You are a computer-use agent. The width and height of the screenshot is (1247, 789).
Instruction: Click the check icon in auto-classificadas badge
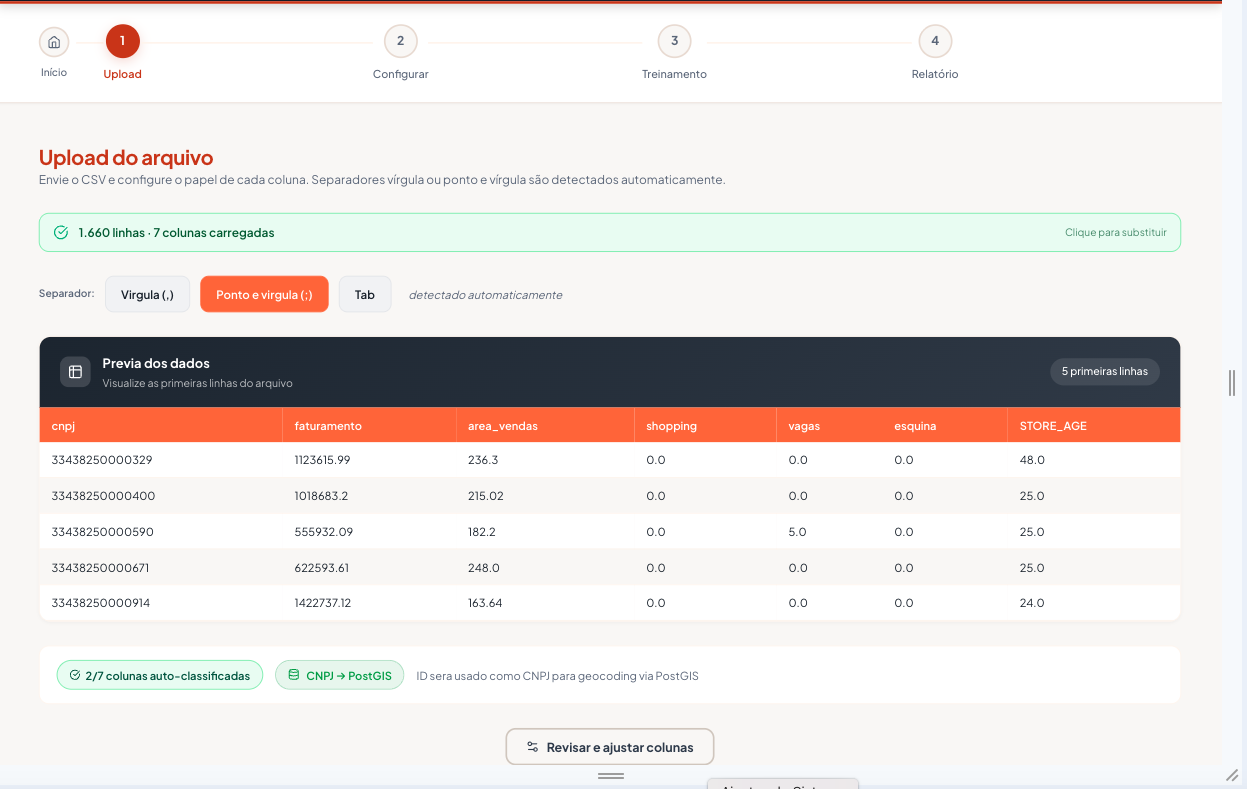tap(75, 675)
